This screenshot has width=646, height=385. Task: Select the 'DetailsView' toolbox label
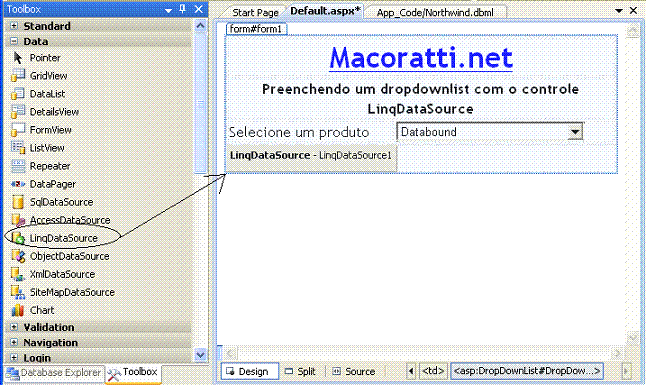tap(54, 112)
